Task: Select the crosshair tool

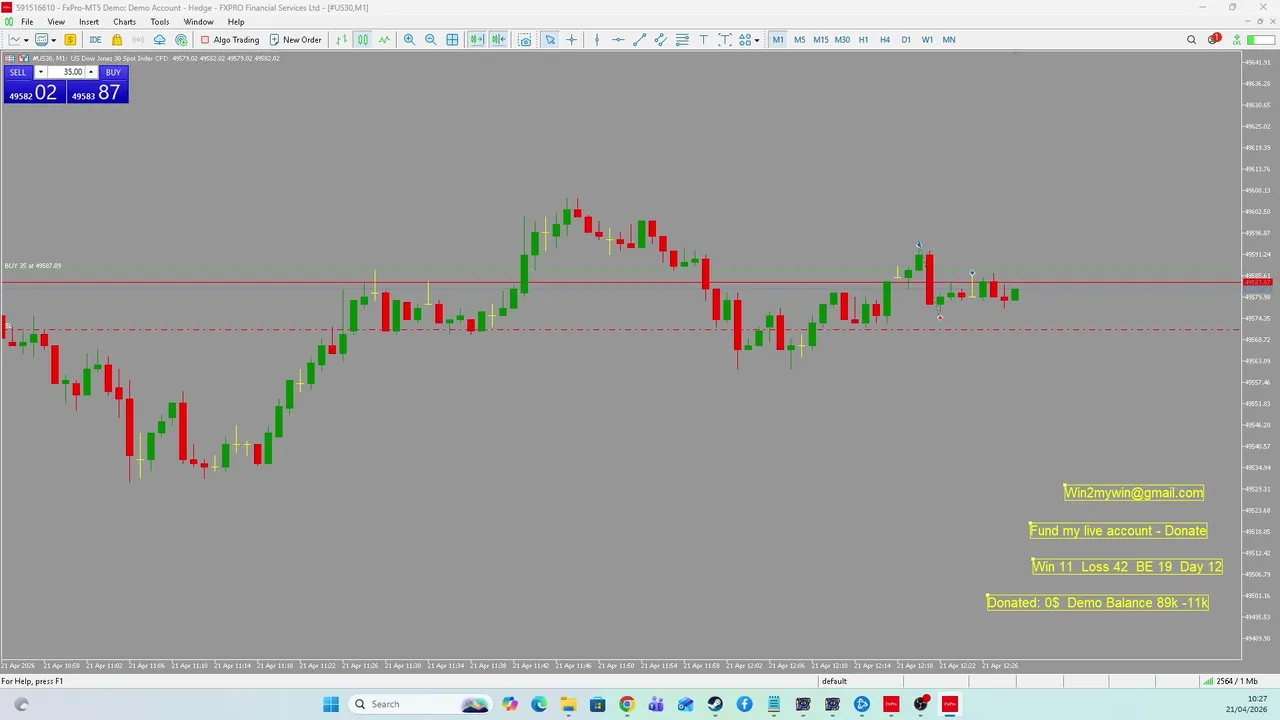Action: pyautogui.click(x=572, y=40)
